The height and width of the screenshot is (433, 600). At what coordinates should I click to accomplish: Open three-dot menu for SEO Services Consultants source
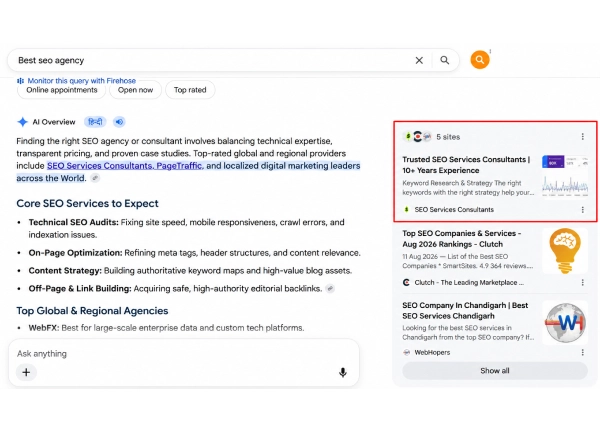pyautogui.click(x=582, y=210)
